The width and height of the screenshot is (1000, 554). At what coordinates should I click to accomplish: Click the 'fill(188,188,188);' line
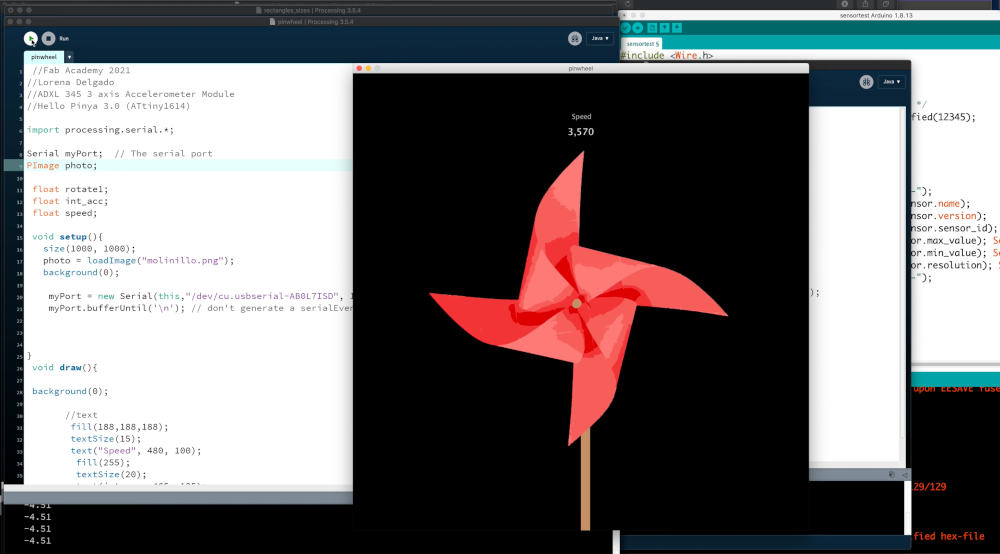tap(119, 426)
